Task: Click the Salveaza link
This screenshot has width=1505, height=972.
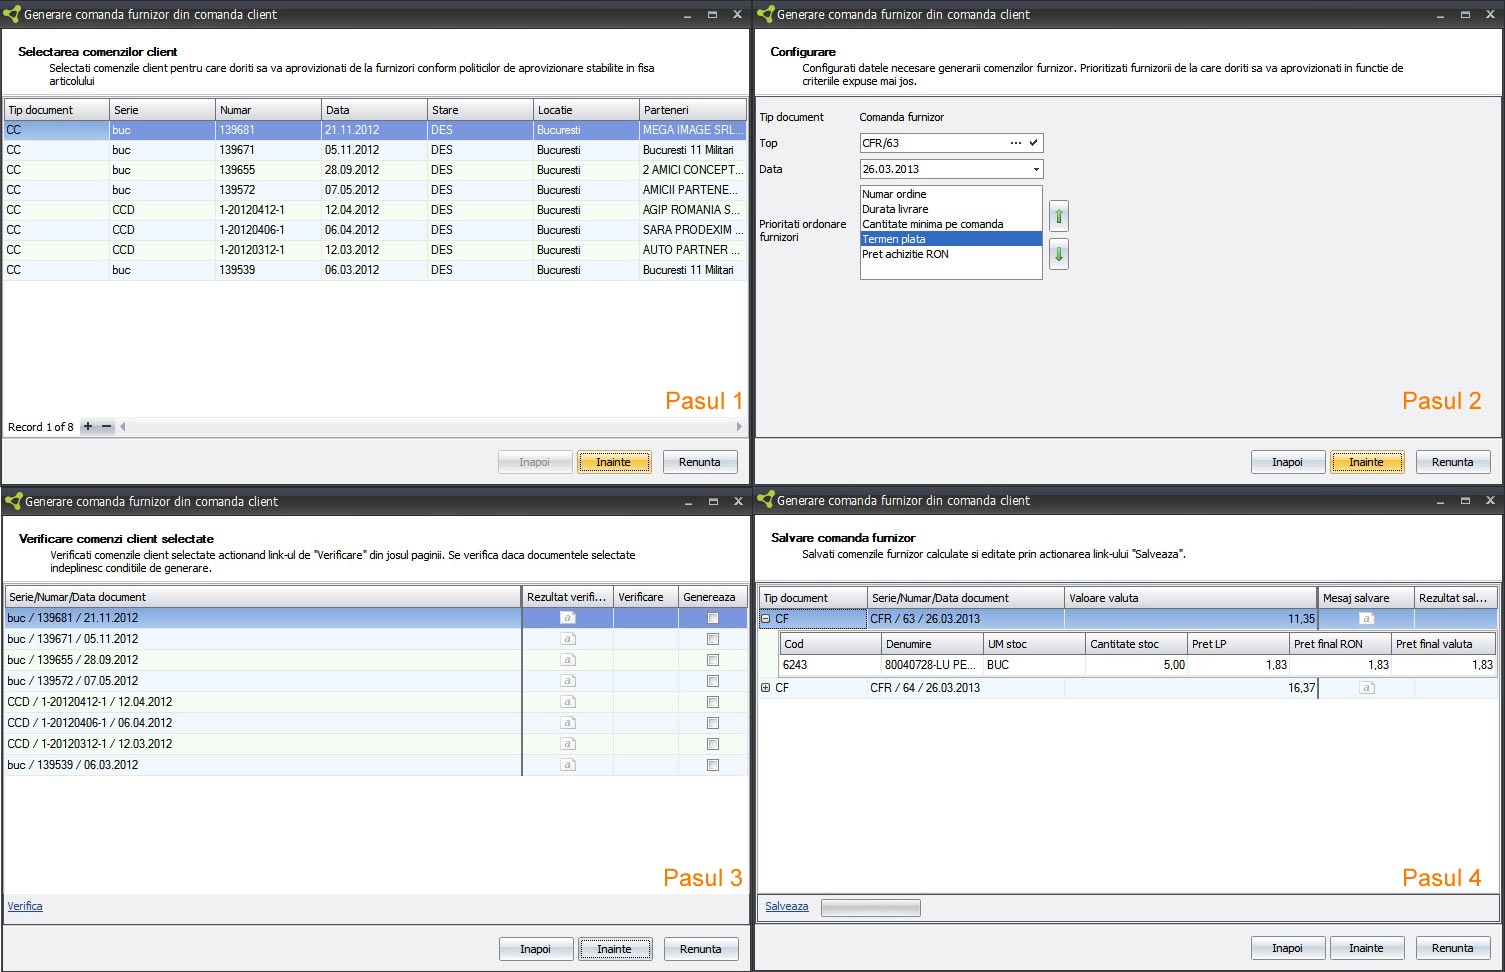Action: [x=787, y=906]
